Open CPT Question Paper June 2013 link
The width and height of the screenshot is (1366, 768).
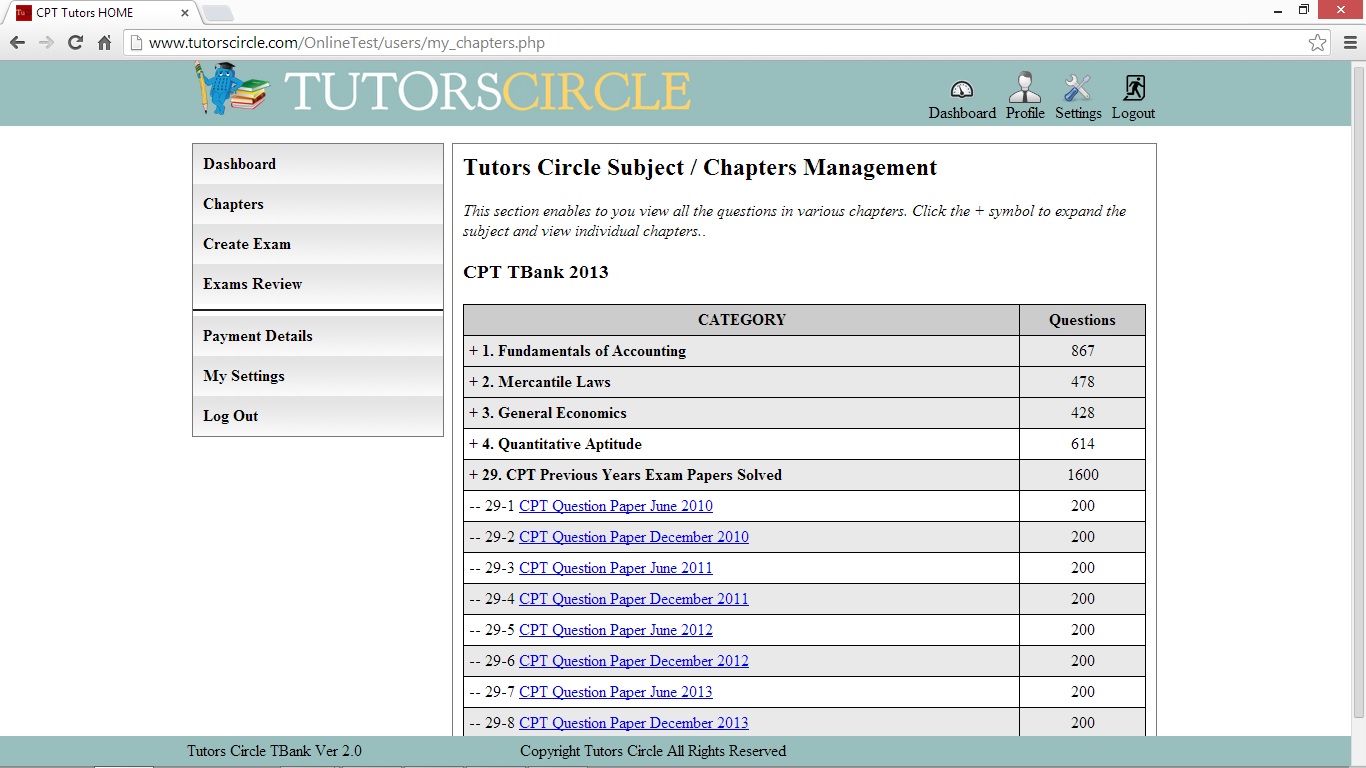coord(616,692)
